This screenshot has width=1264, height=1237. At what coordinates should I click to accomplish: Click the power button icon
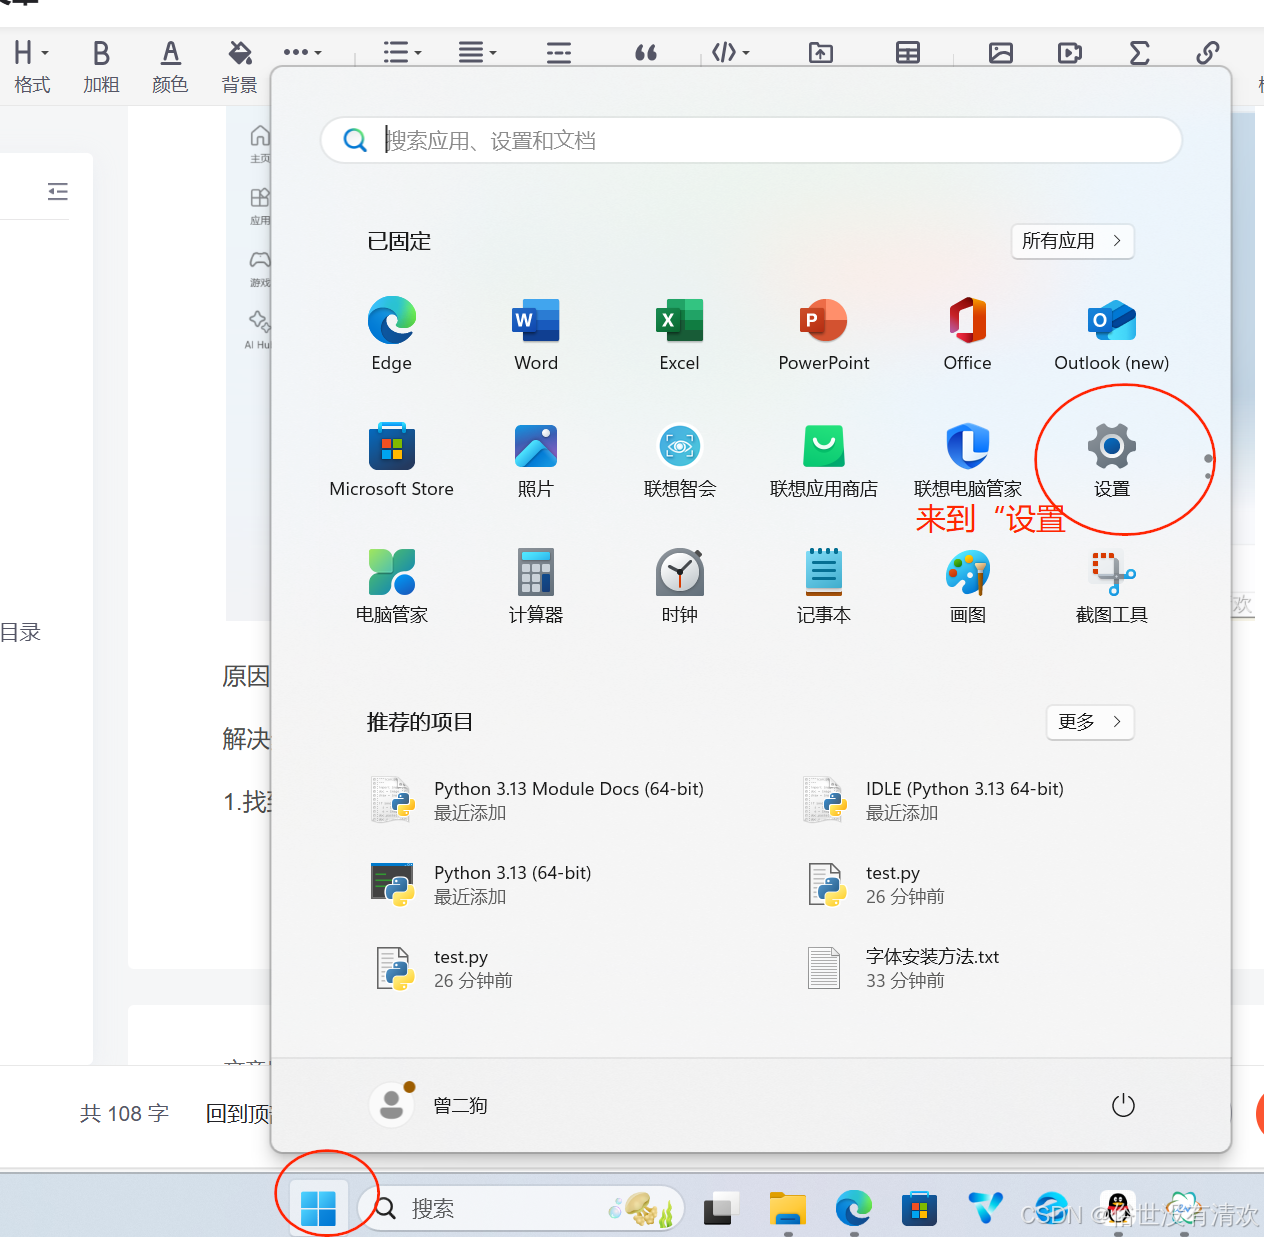[1123, 1105]
